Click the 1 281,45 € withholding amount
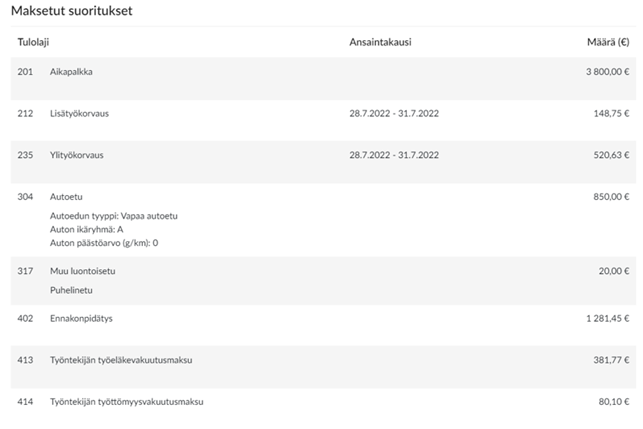The image size is (643, 429). click(x=607, y=318)
